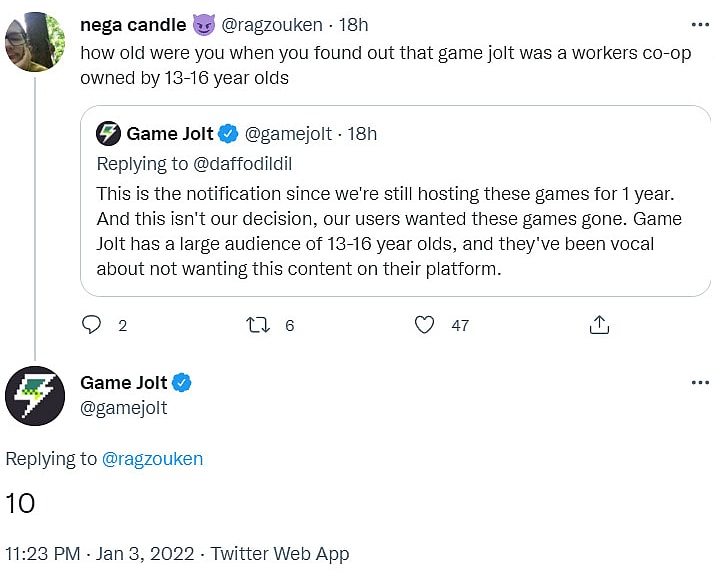Like the tweet with heart icon
This screenshot has width=715, height=571.
coord(425,325)
